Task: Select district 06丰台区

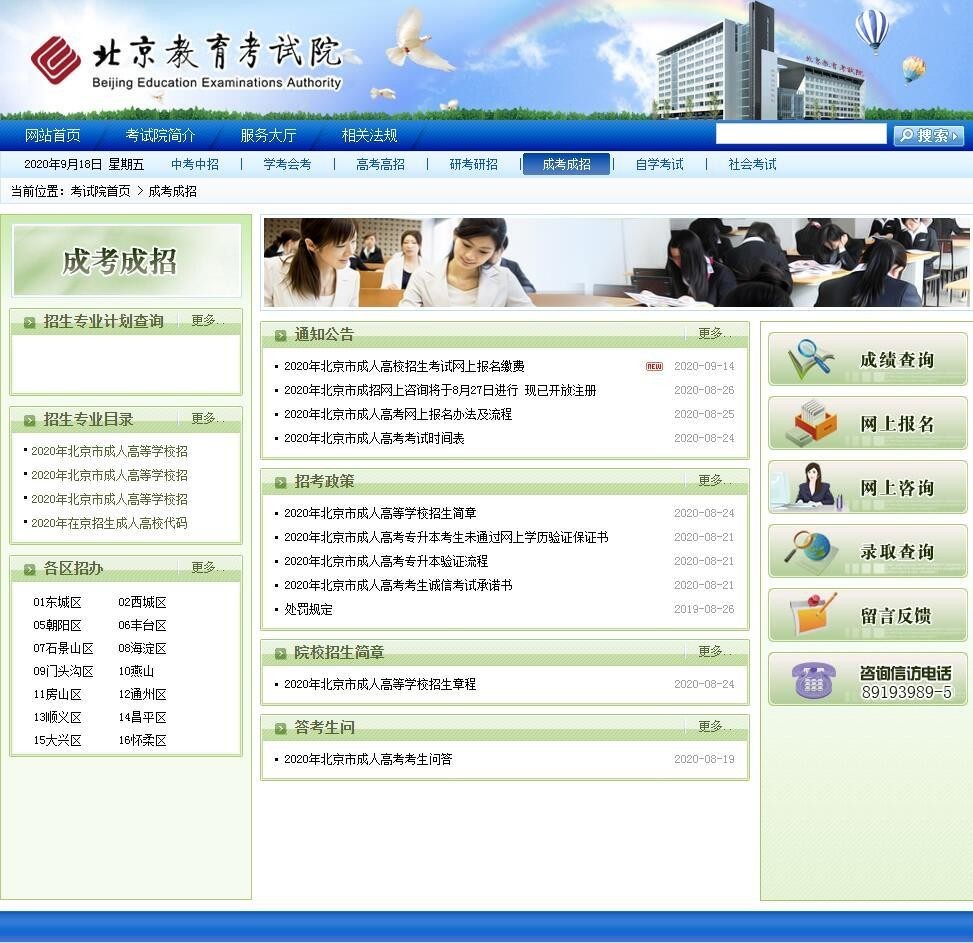Action: tap(142, 625)
